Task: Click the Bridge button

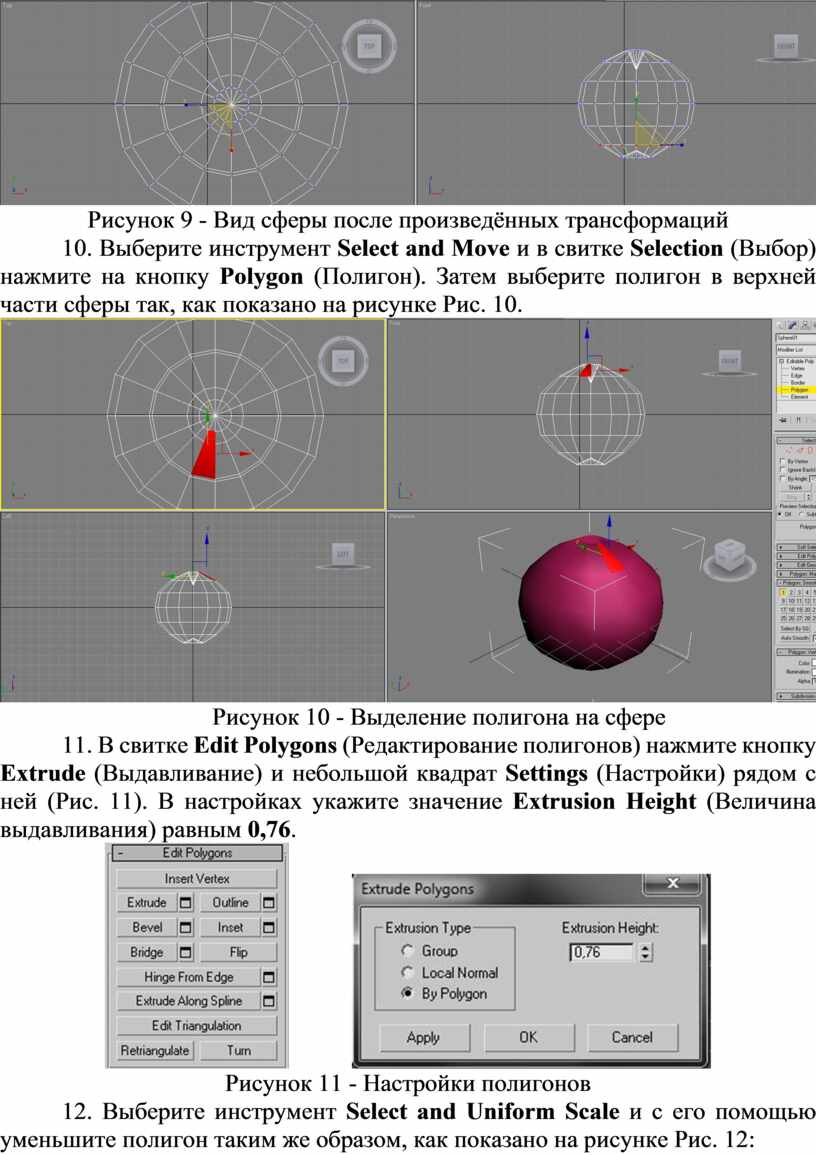Action: point(147,952)
